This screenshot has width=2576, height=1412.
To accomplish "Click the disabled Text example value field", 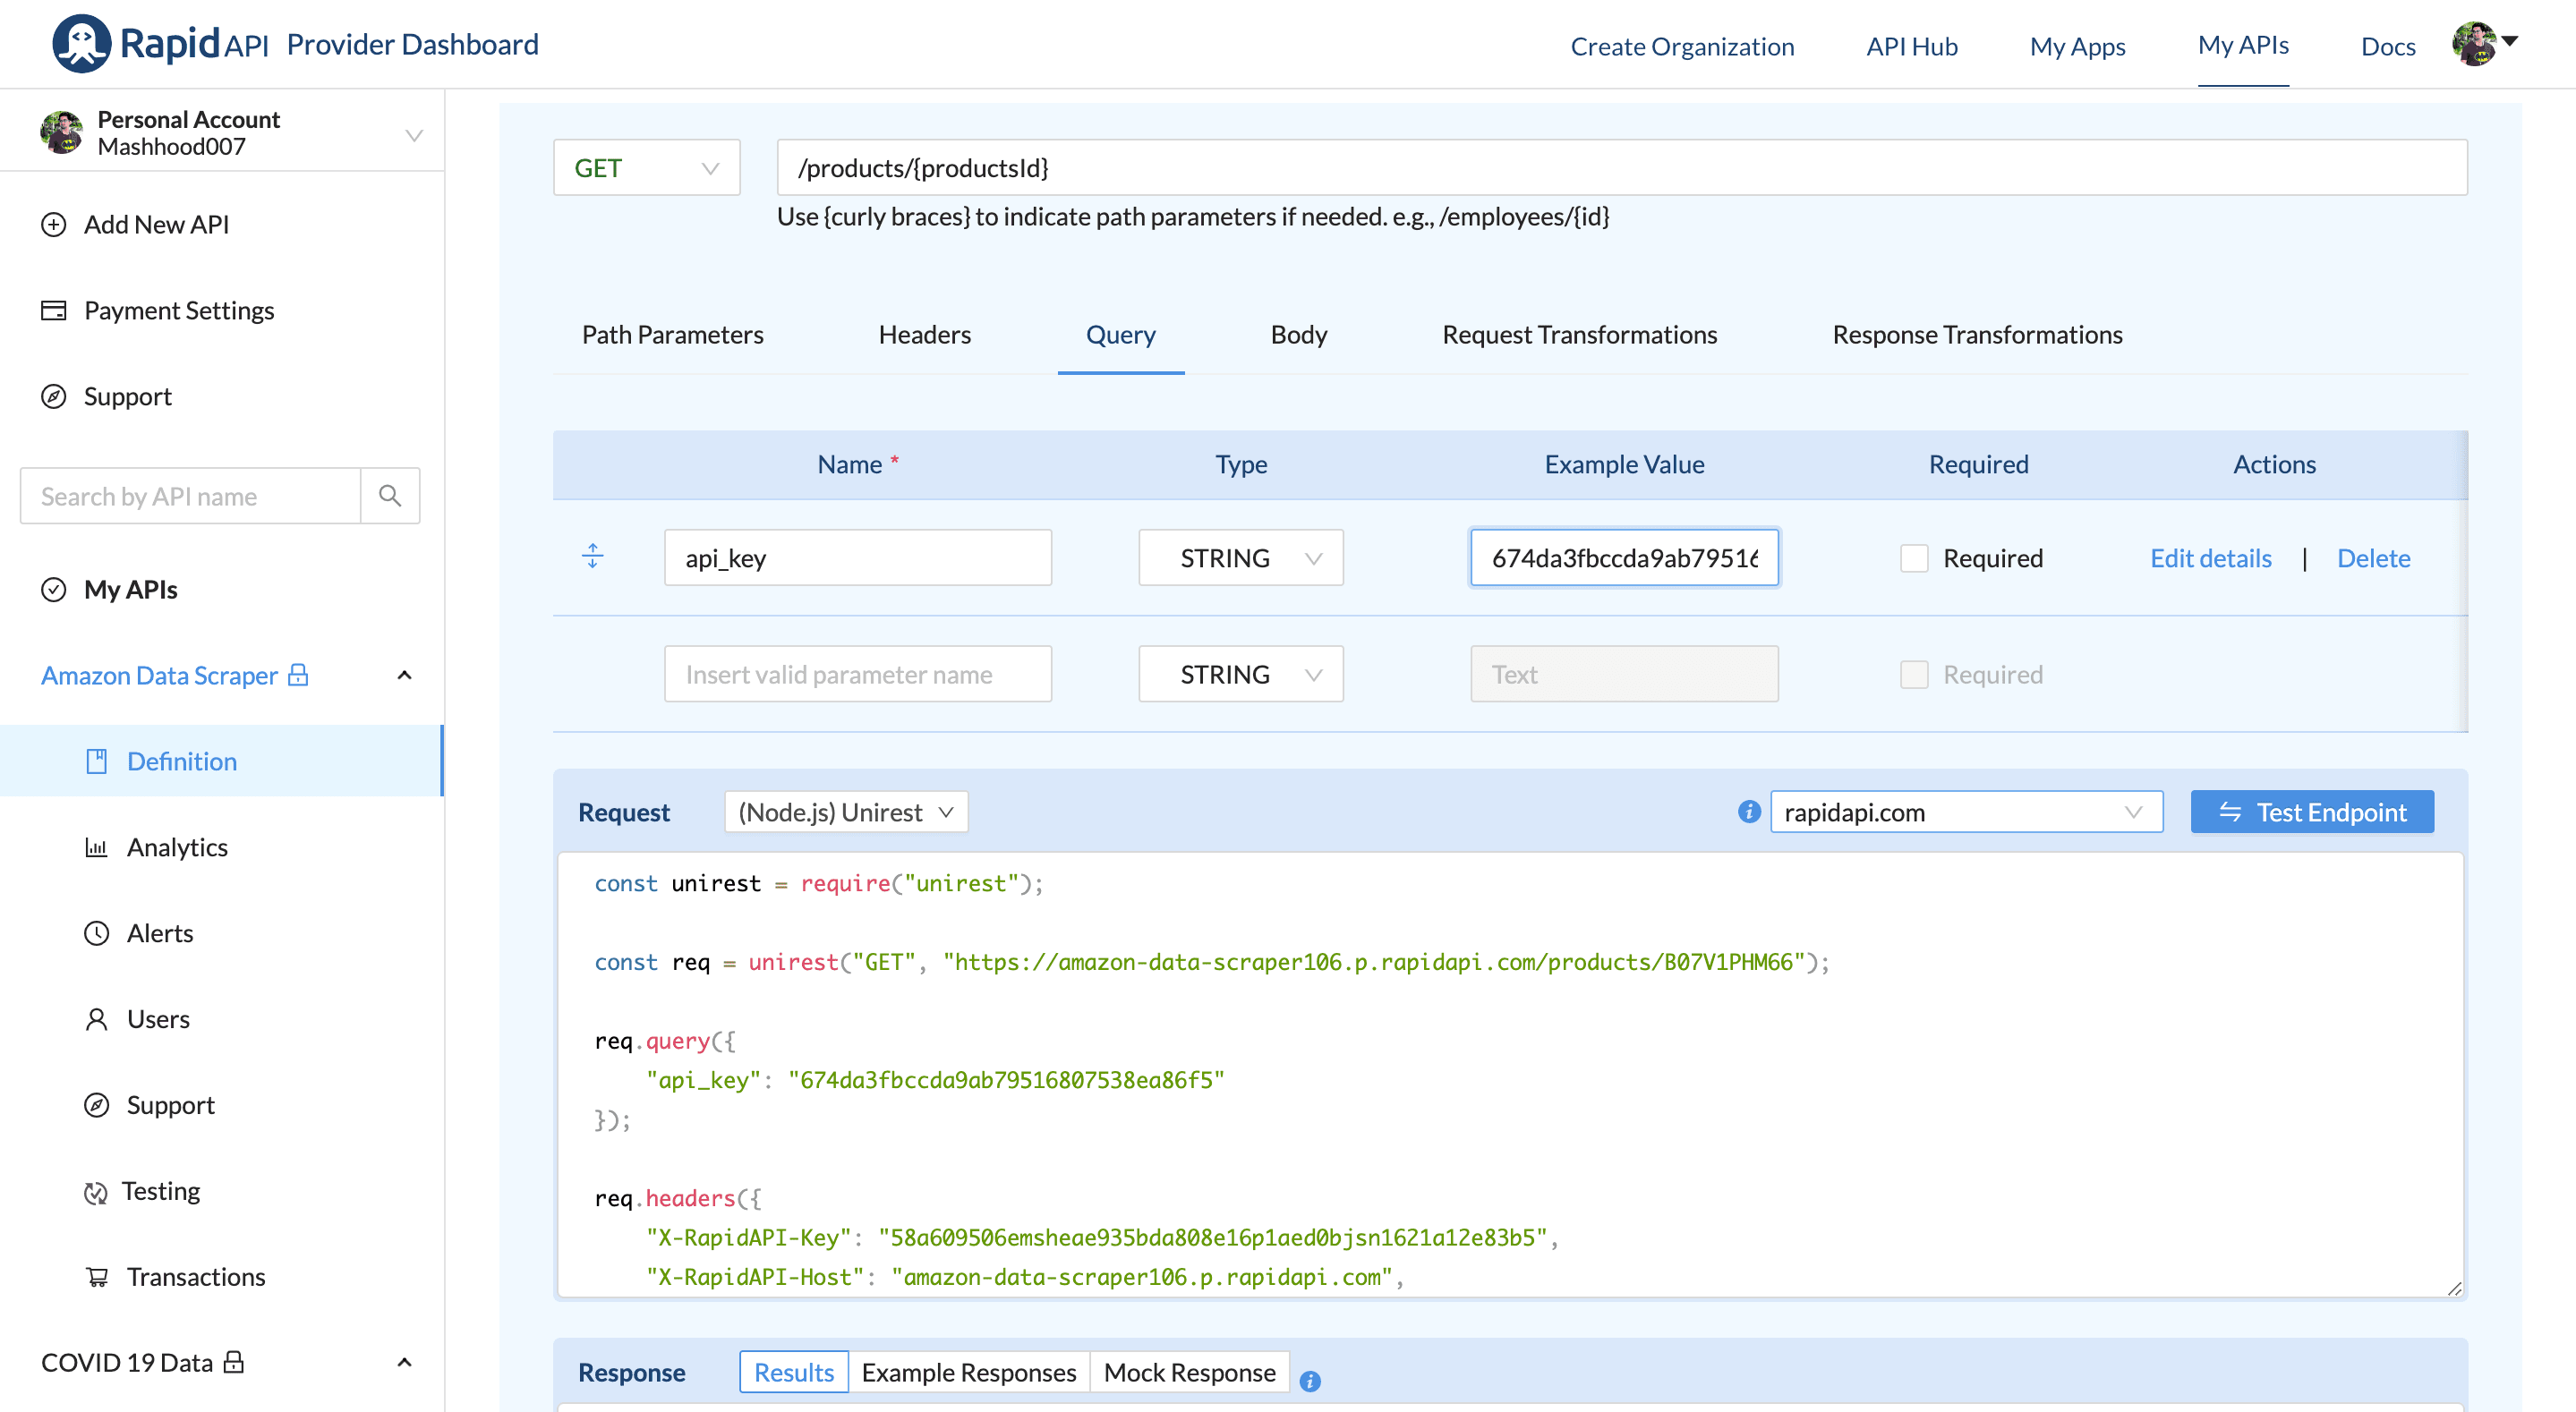I will tap(1624, 674).
